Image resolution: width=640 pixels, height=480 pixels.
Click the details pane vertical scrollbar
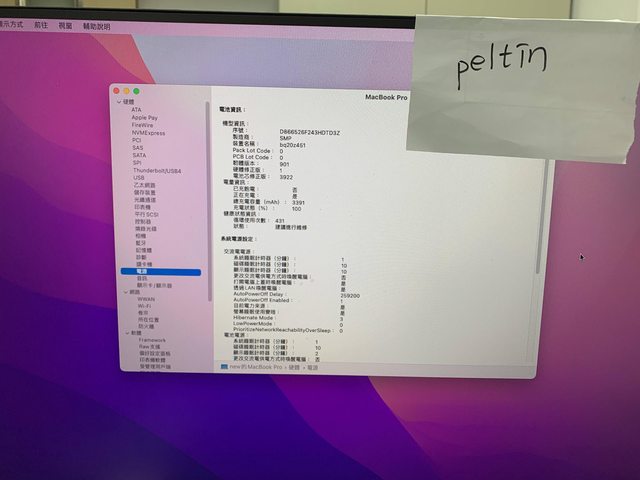[x=542, y=216]
